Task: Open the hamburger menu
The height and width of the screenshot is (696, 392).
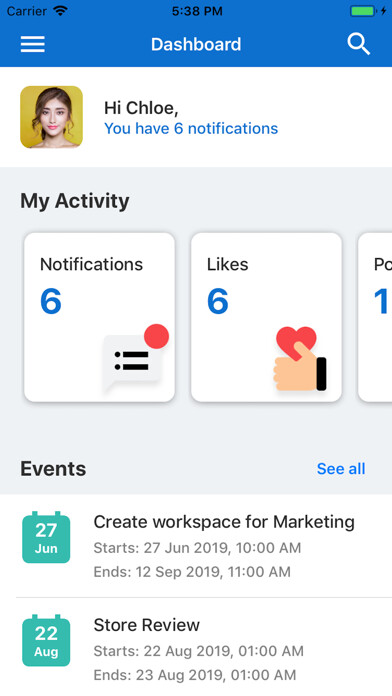Action: pos(32,44)
